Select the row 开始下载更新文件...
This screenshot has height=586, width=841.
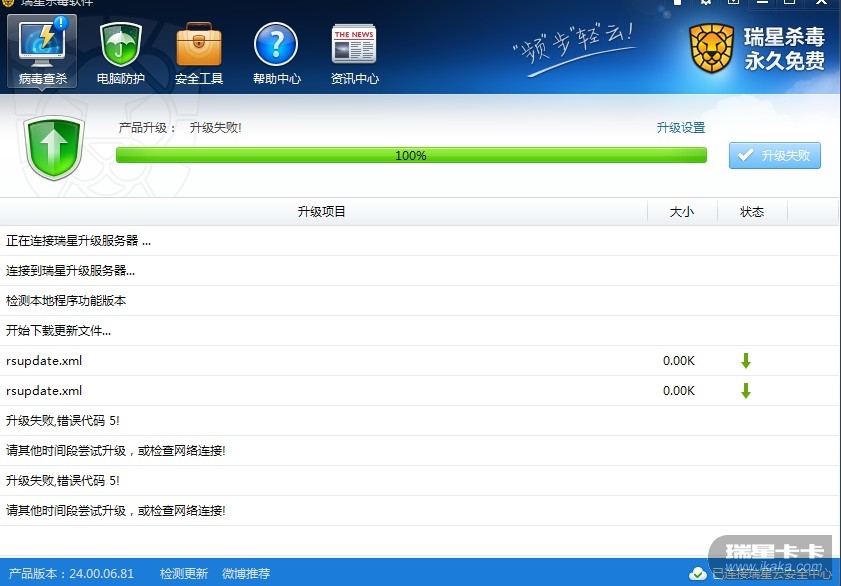[x=419, y=331]
